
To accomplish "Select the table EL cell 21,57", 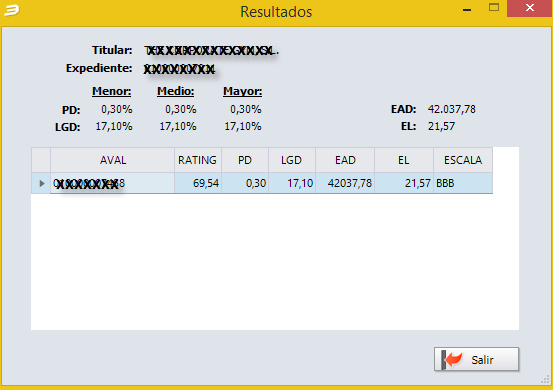I will pos(404,183).
